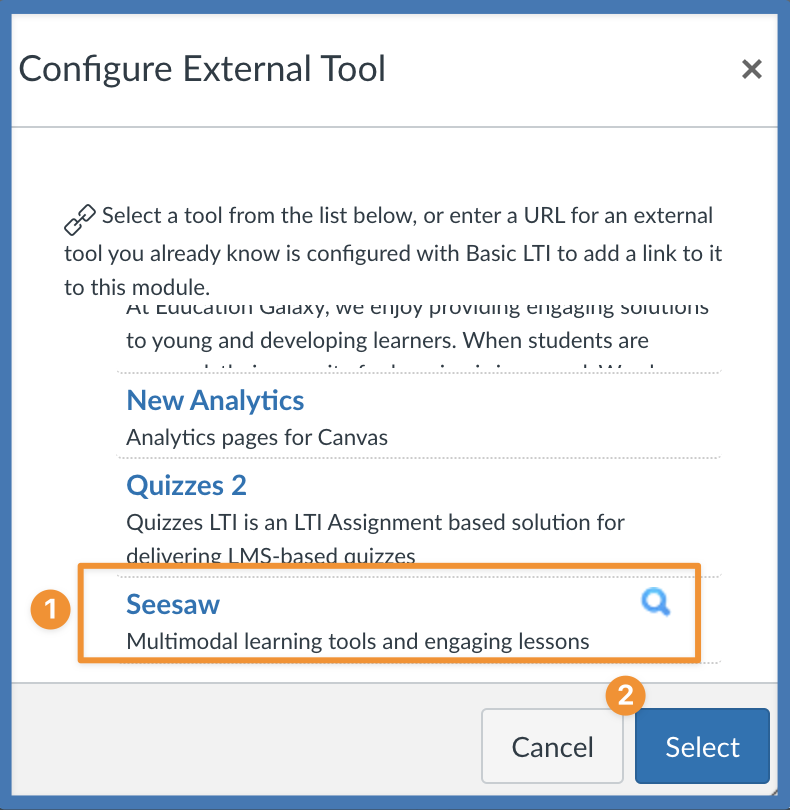790x810 pixels.
Task: Click the "When students are" text line
Action: point(387,340)
